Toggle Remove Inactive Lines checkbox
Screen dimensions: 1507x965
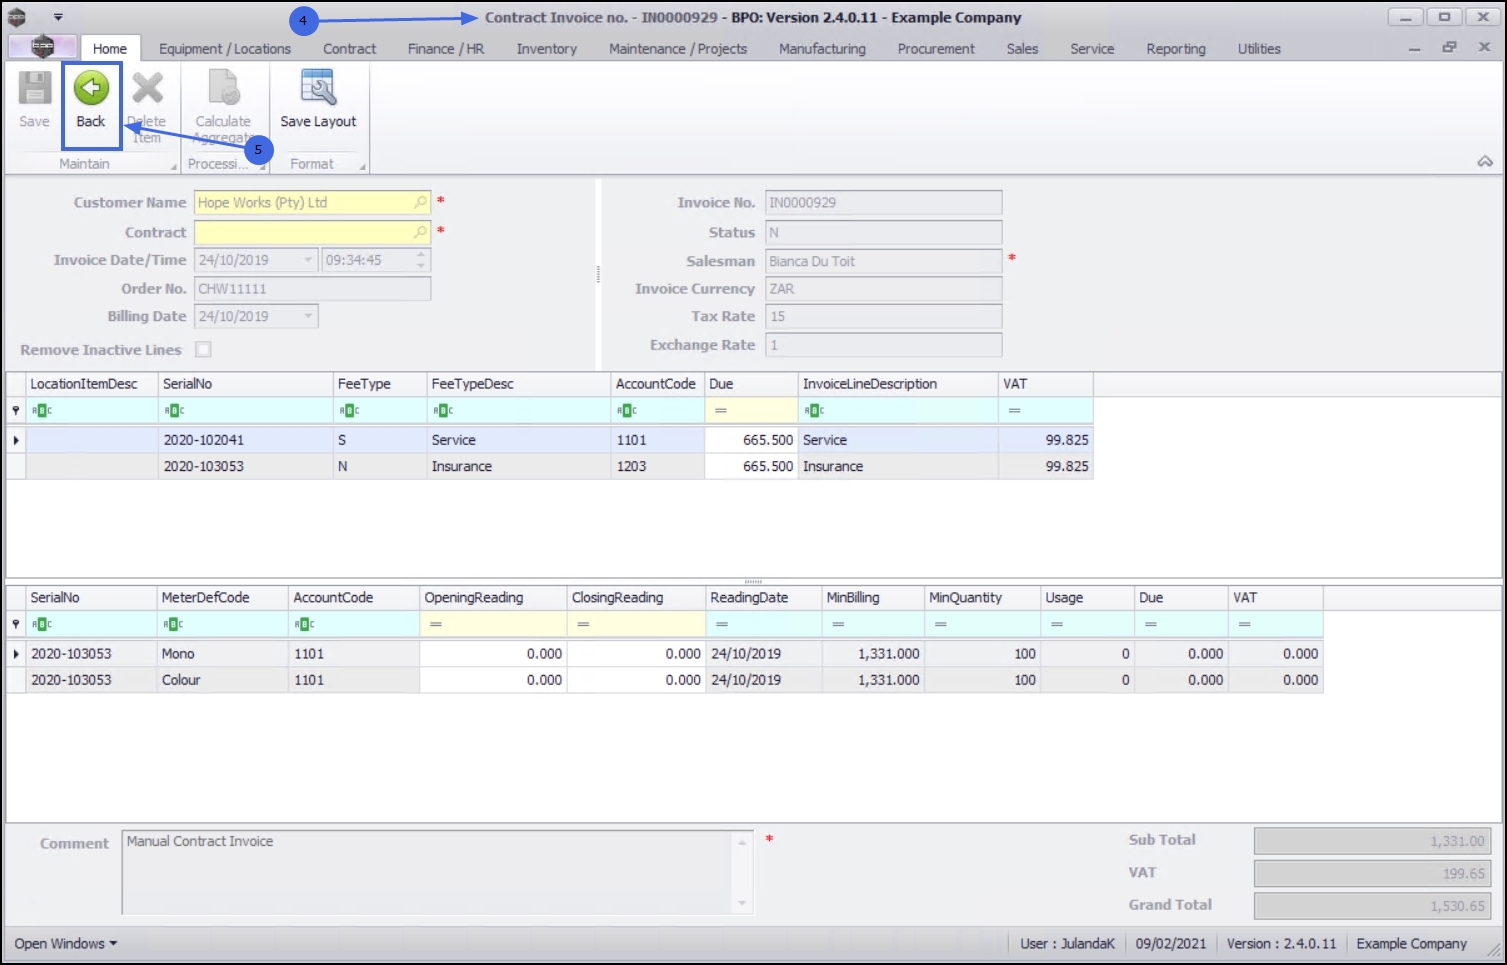[203, 349]
